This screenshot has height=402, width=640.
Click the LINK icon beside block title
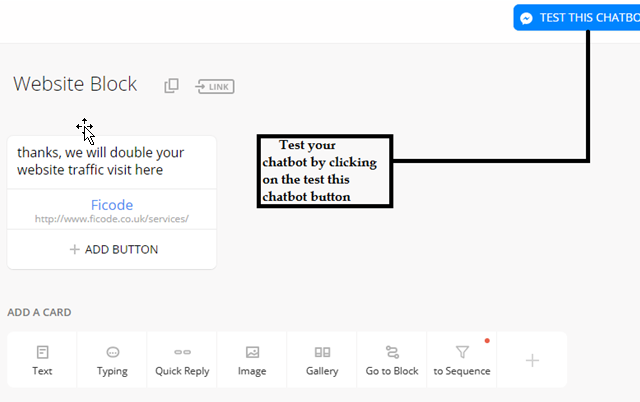pyautogui.click(x=214, y=86)
